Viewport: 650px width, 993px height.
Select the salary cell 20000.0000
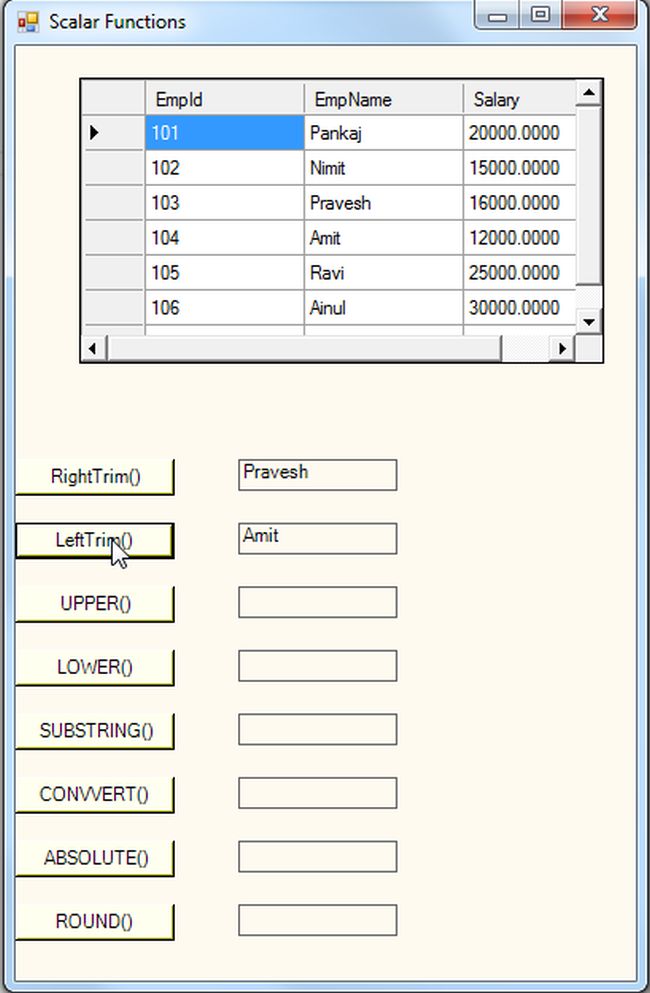(x=519, y=133)
